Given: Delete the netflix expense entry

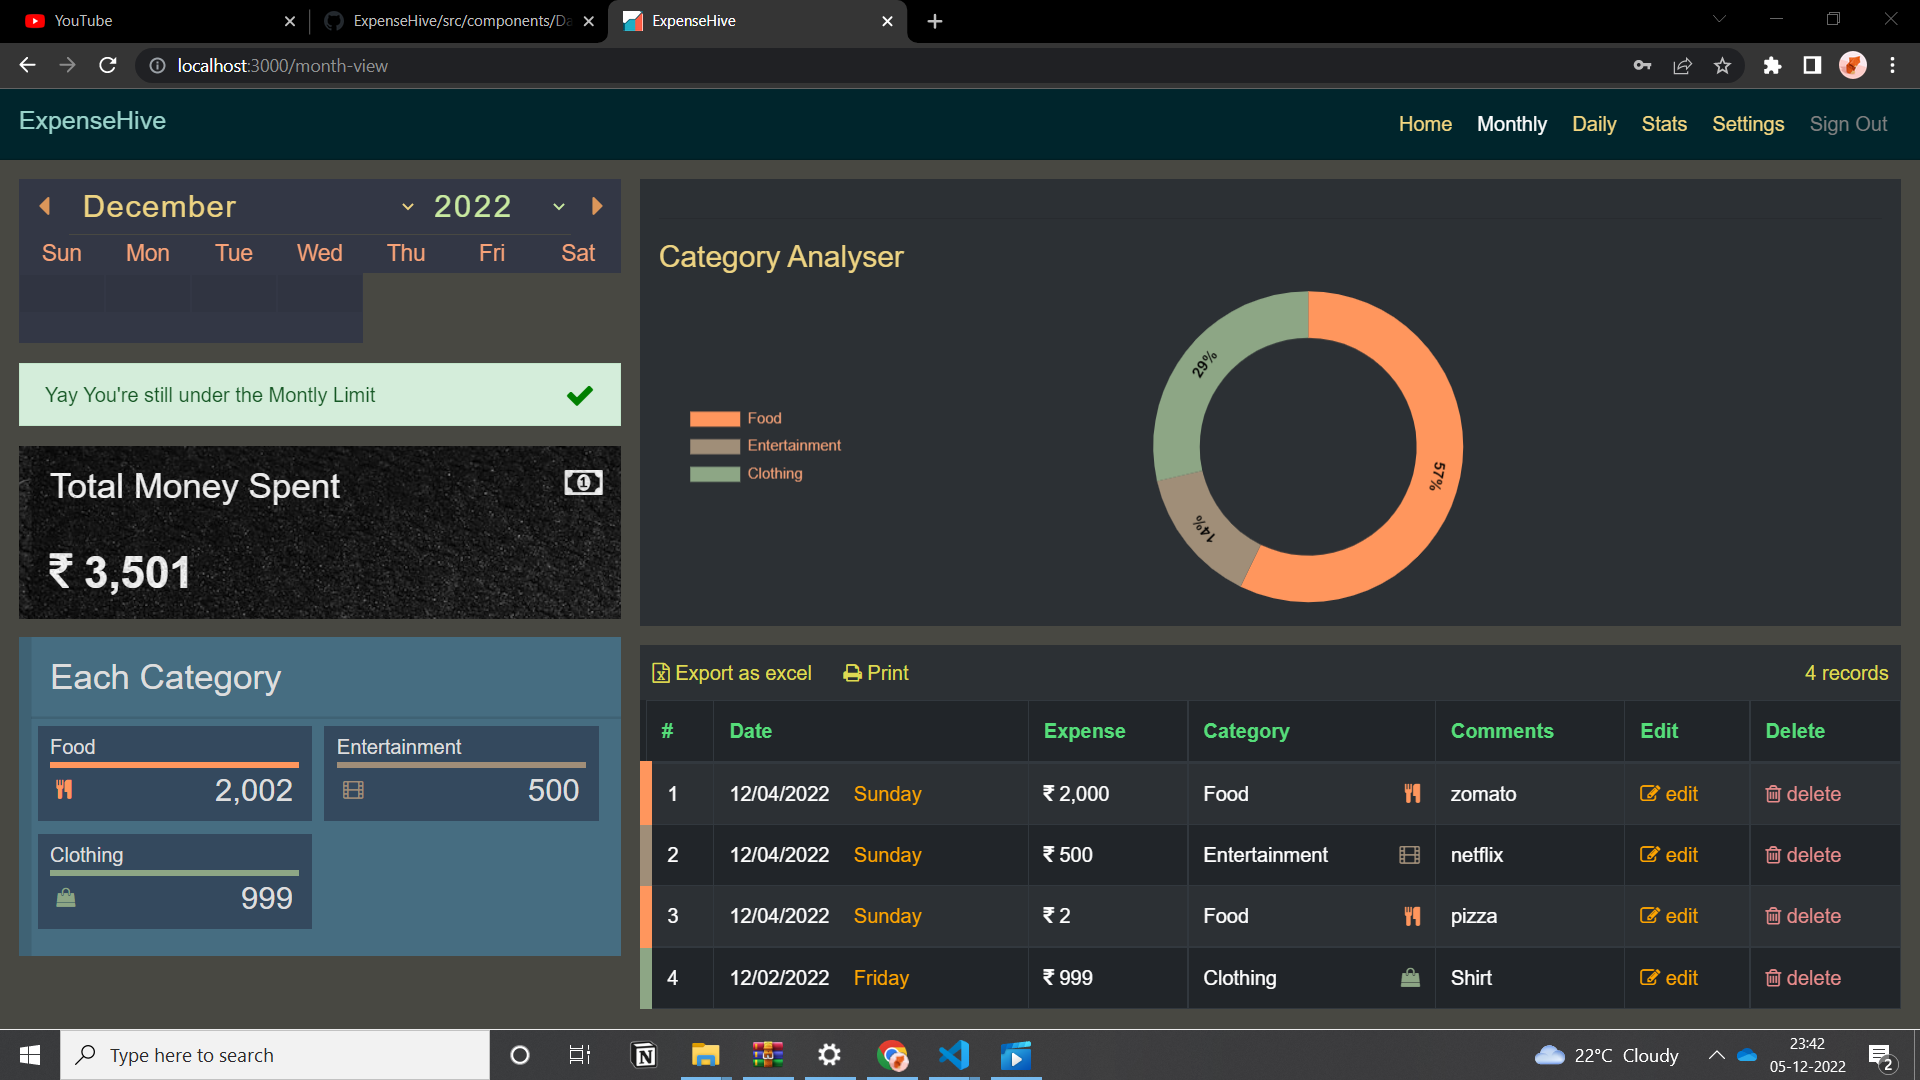Looking at the screenshot, I should click(1802, 855).
